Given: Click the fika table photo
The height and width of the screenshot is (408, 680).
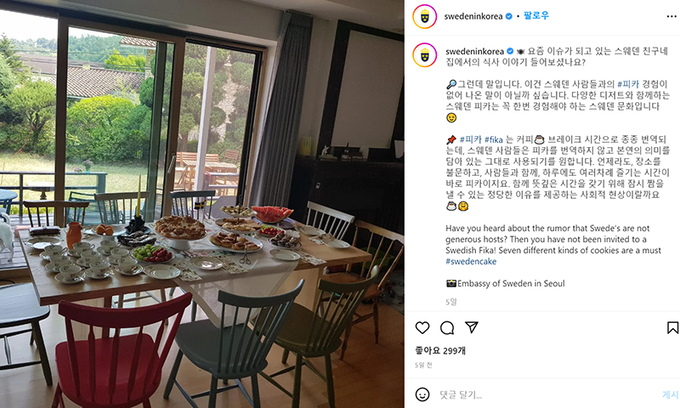Looking at the screenshot, I should pos(202,204).
